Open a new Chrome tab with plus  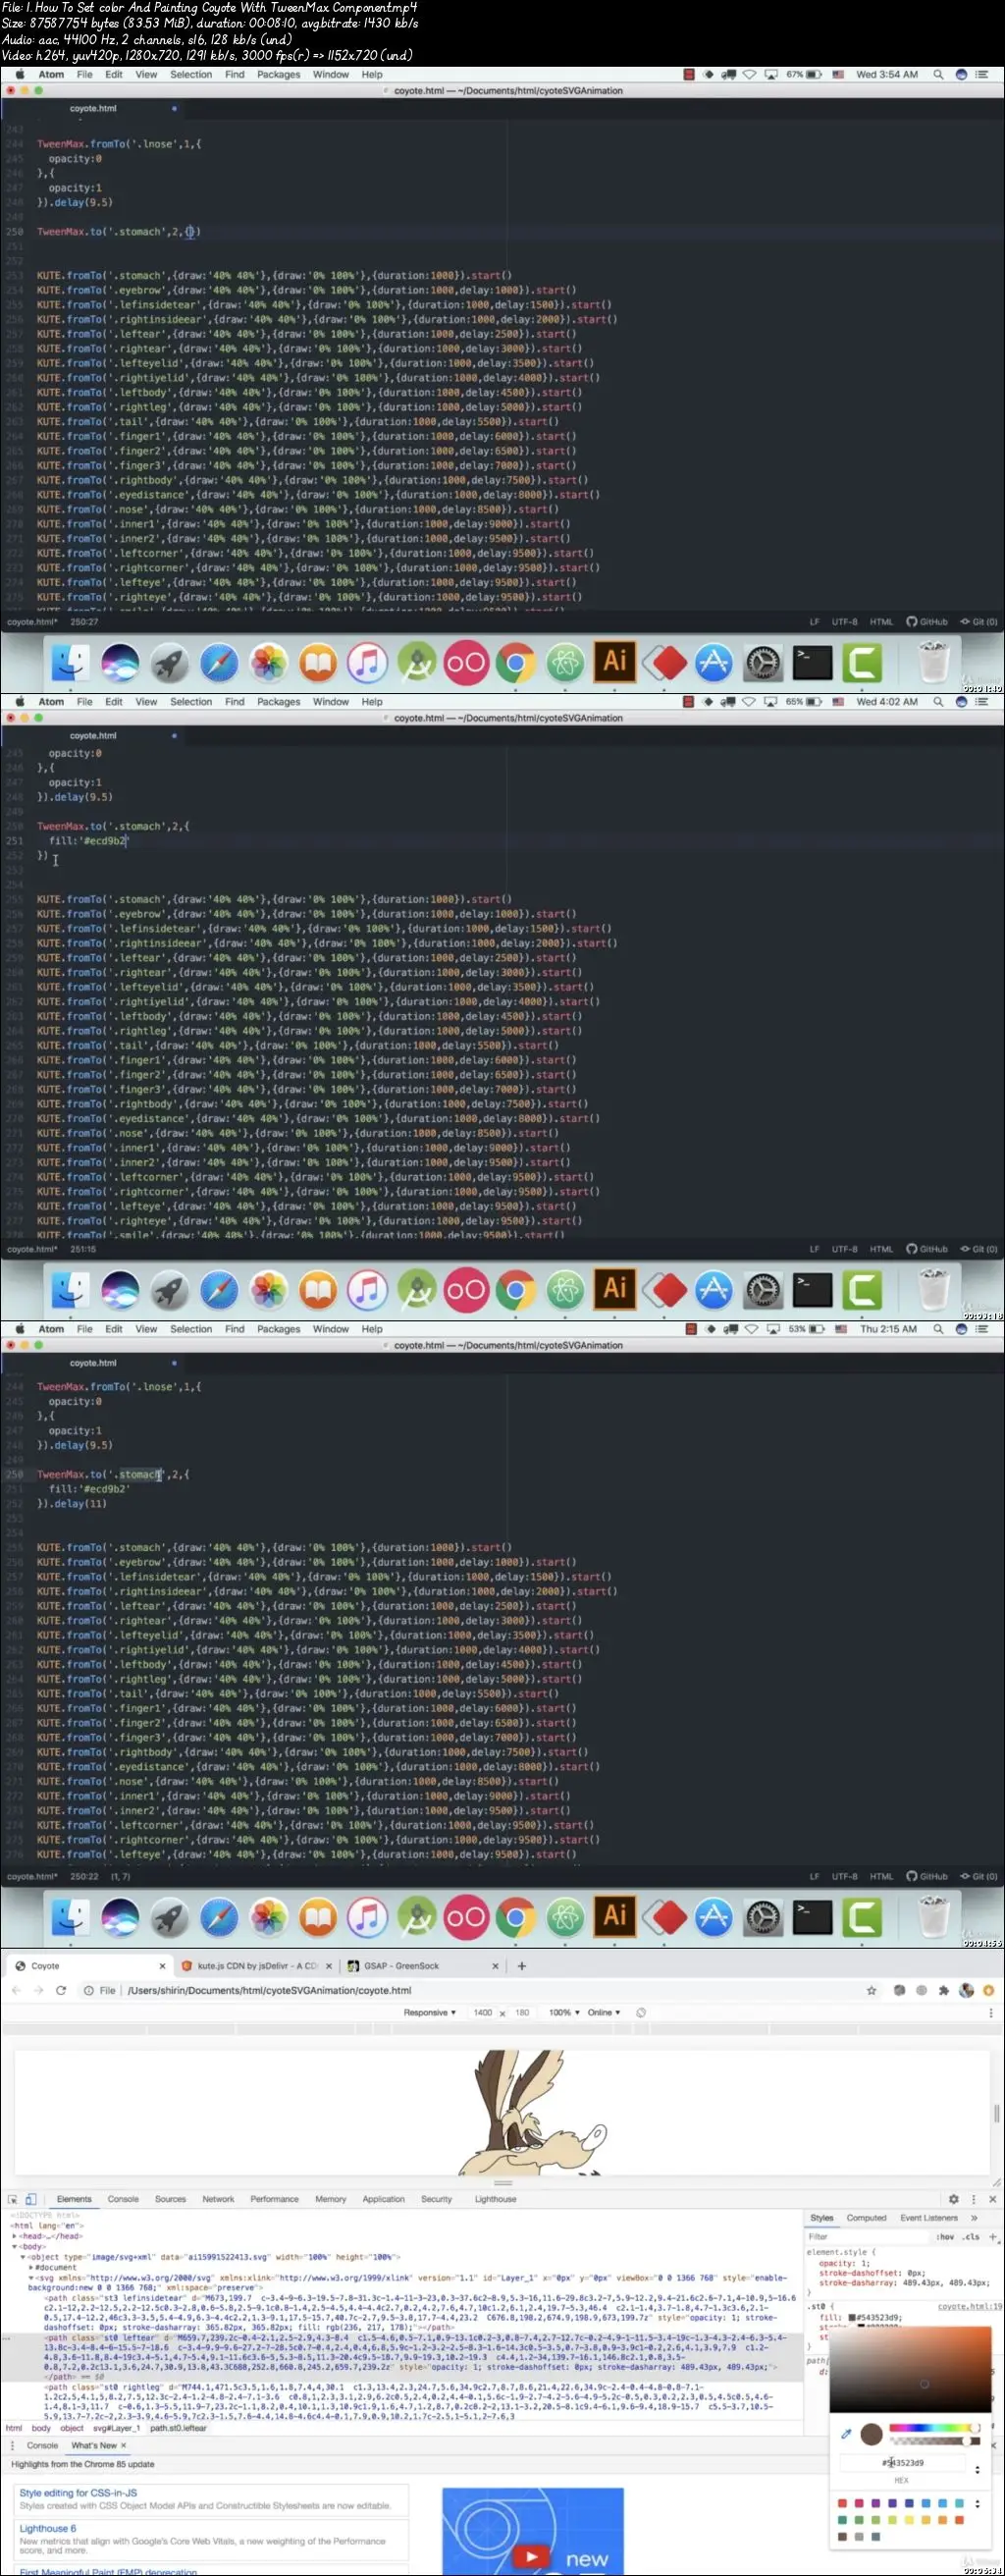pyautogui.click(x=521, y=1966)
